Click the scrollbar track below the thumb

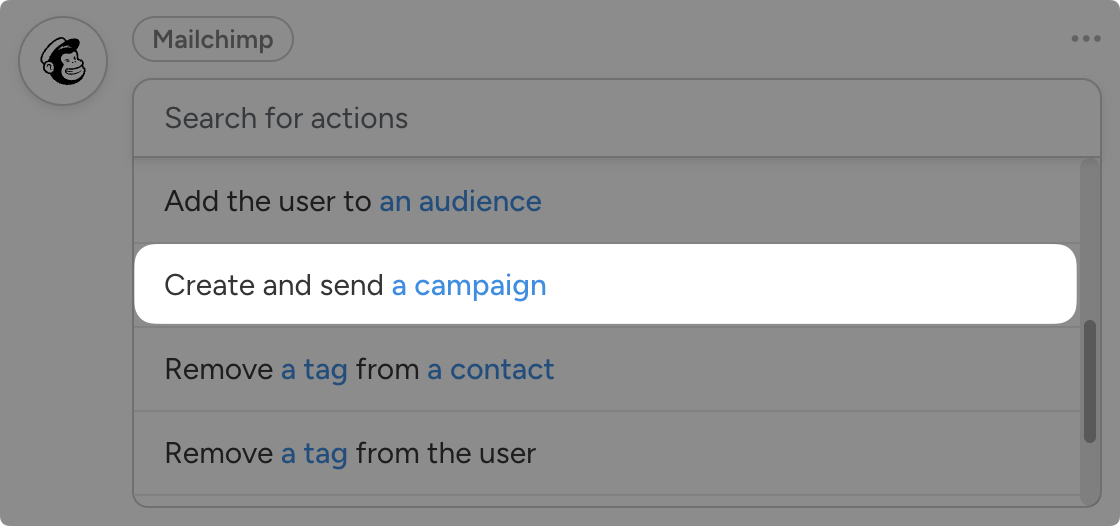[x=1089, y=470]
